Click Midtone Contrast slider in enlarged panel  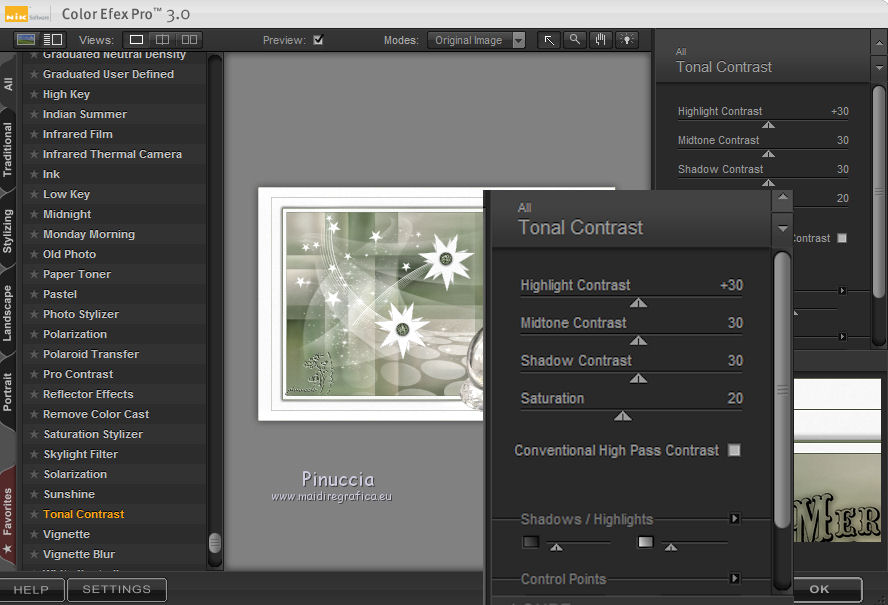(x=638, y=340)
